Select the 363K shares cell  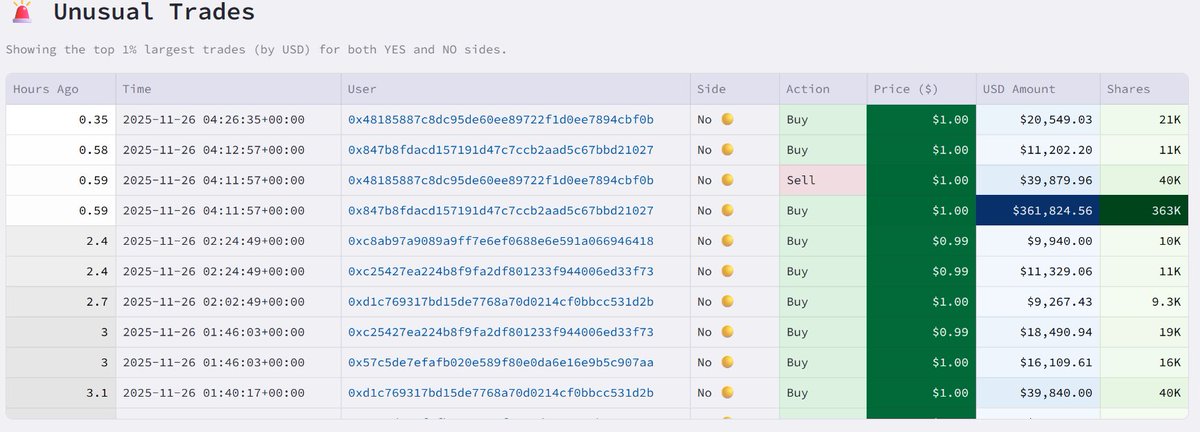(1147, 211)
